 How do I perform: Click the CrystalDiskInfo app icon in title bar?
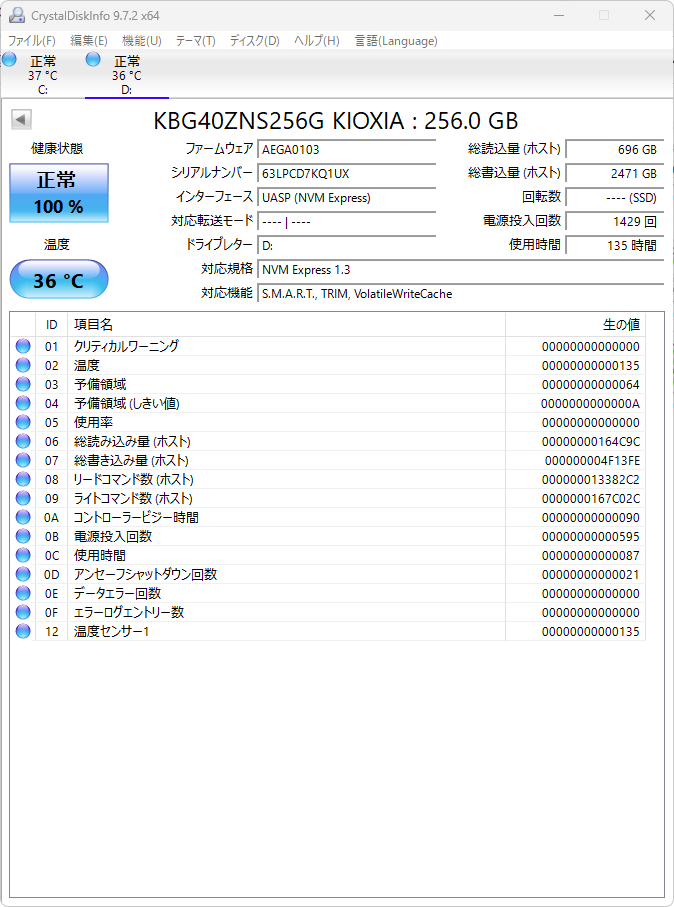[x=17, y=15]
